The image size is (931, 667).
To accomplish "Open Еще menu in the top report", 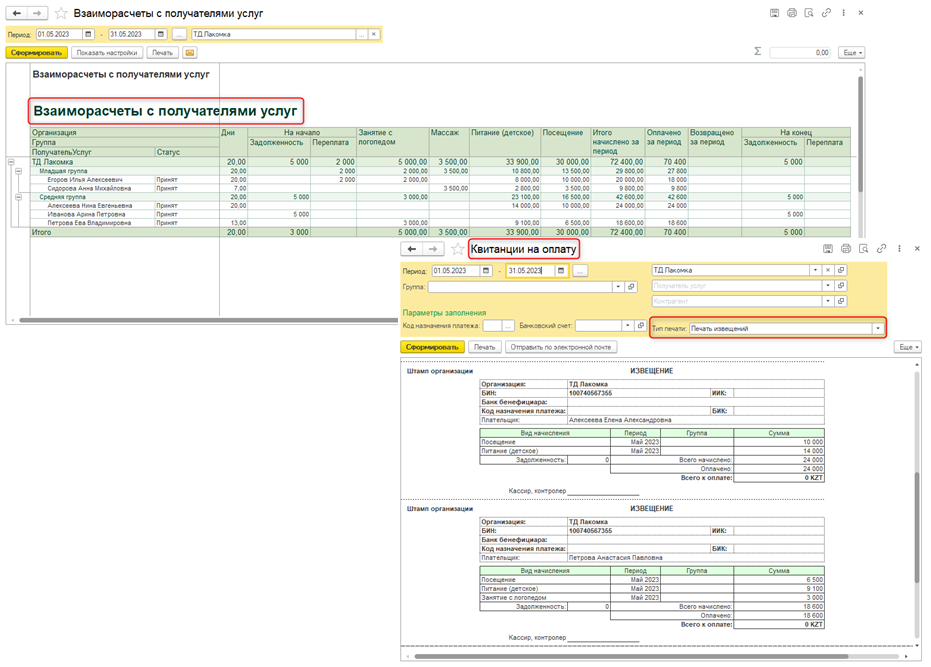I will coord(852,52).
